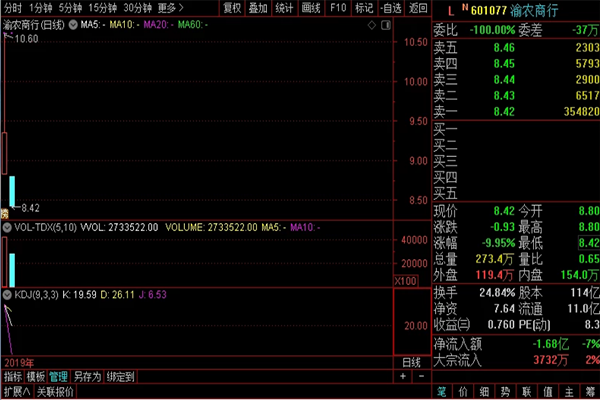The image size is (600, 400).
Task: Open the 模板 templates tab
Action: pos(36,377)
